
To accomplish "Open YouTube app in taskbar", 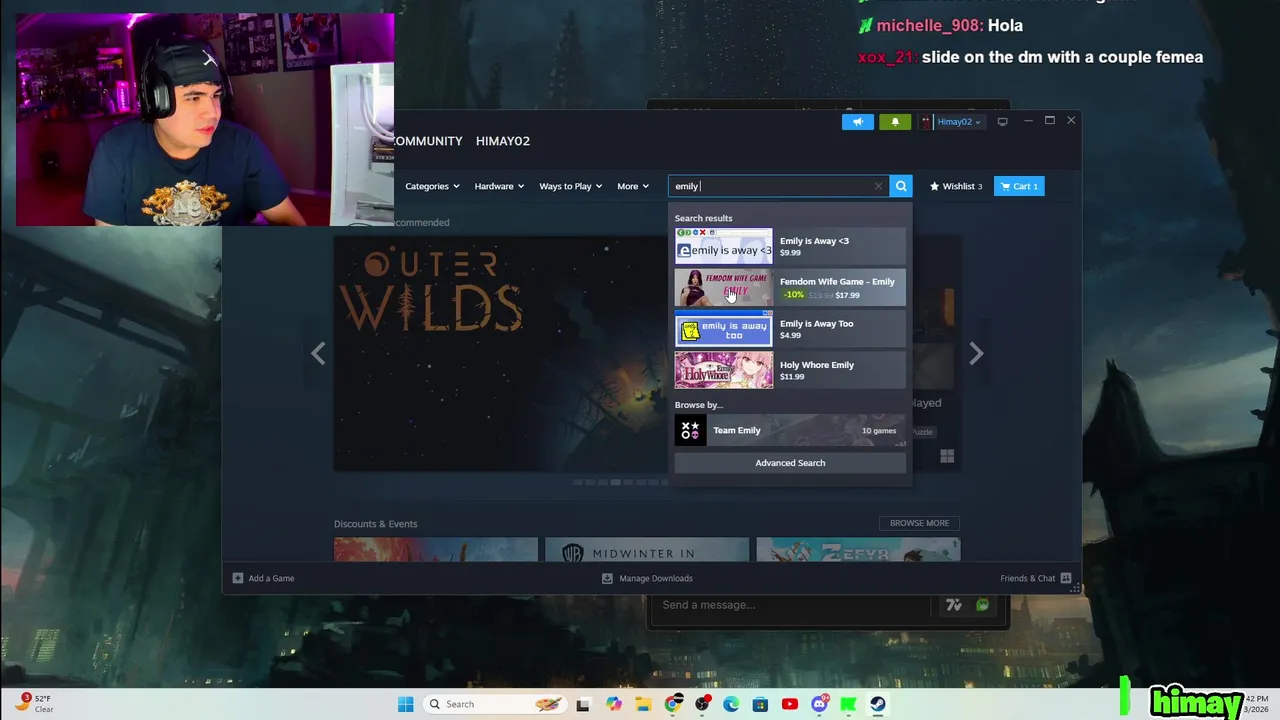I will pos(790,704).
